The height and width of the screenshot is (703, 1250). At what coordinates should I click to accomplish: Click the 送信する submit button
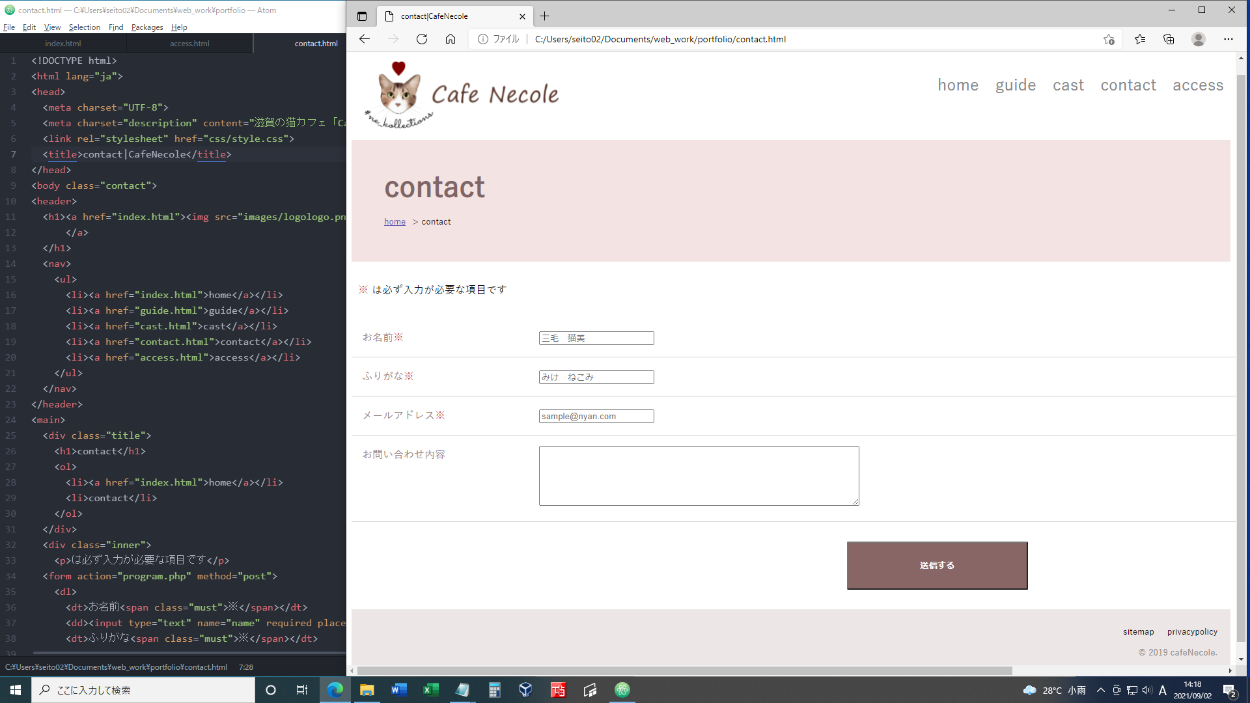936,565
